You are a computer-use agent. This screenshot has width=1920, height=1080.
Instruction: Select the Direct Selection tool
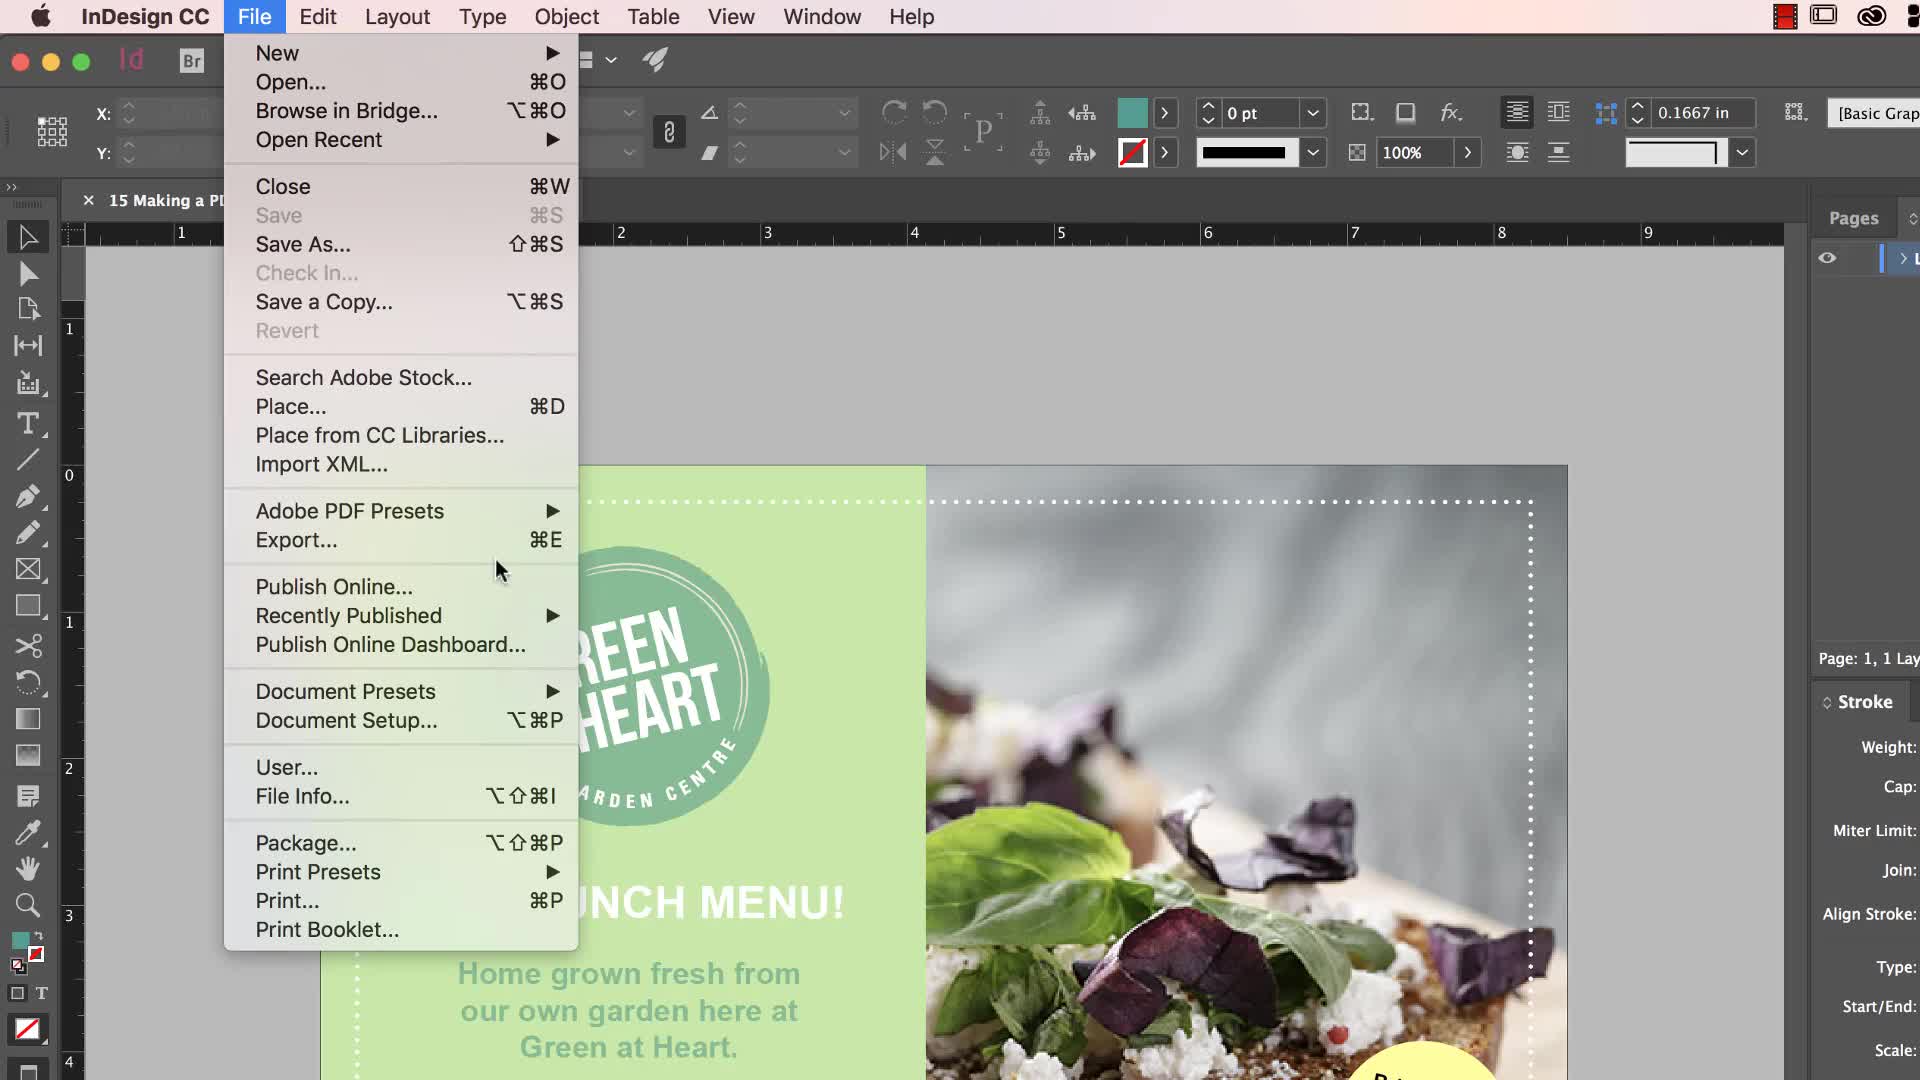point(28,274)
